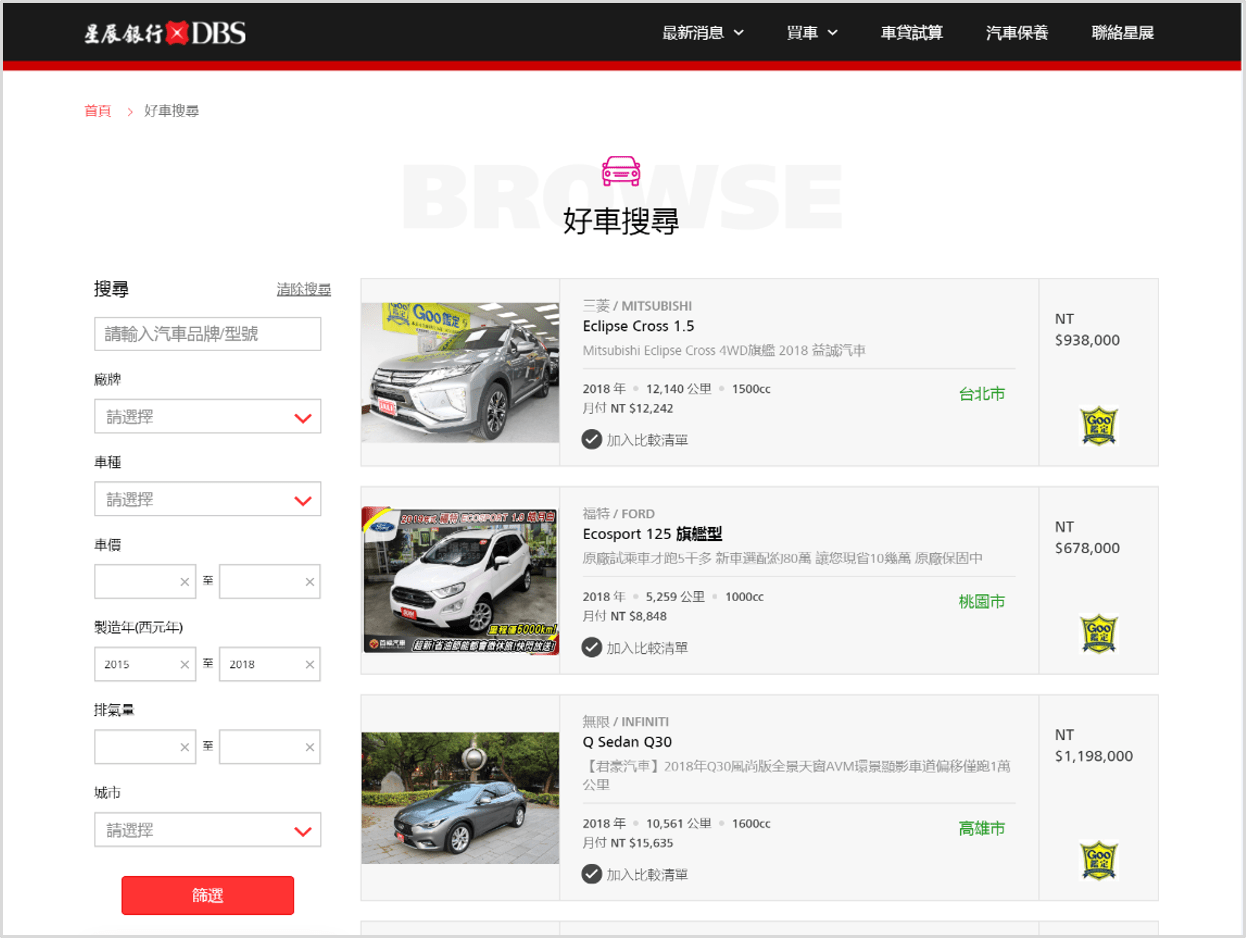
Task: Click the NT $678,000 price
Action: (1087, 538)
